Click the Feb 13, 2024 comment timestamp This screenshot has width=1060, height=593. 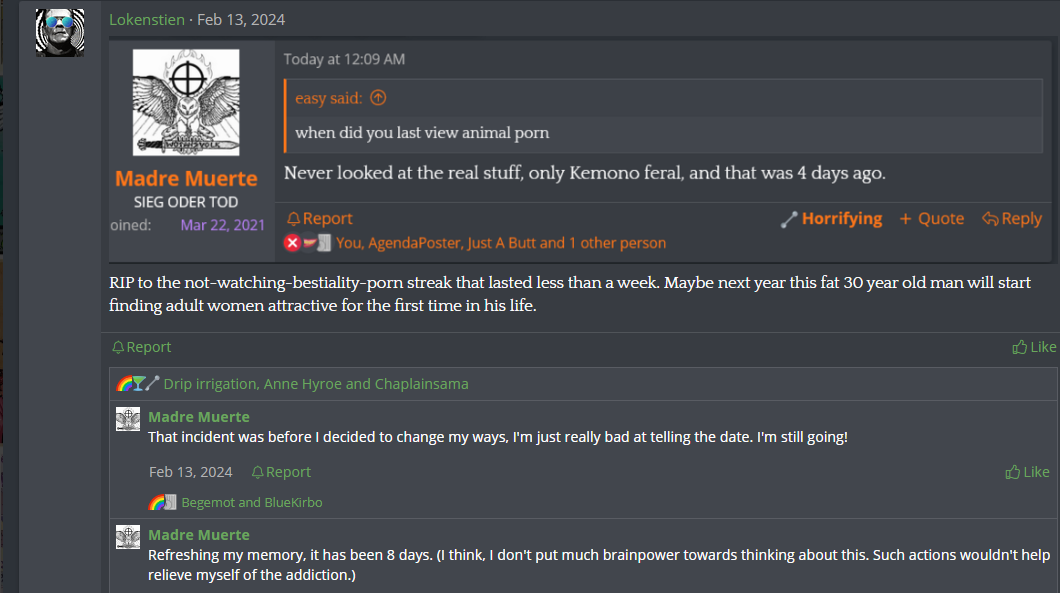point(191,472)
